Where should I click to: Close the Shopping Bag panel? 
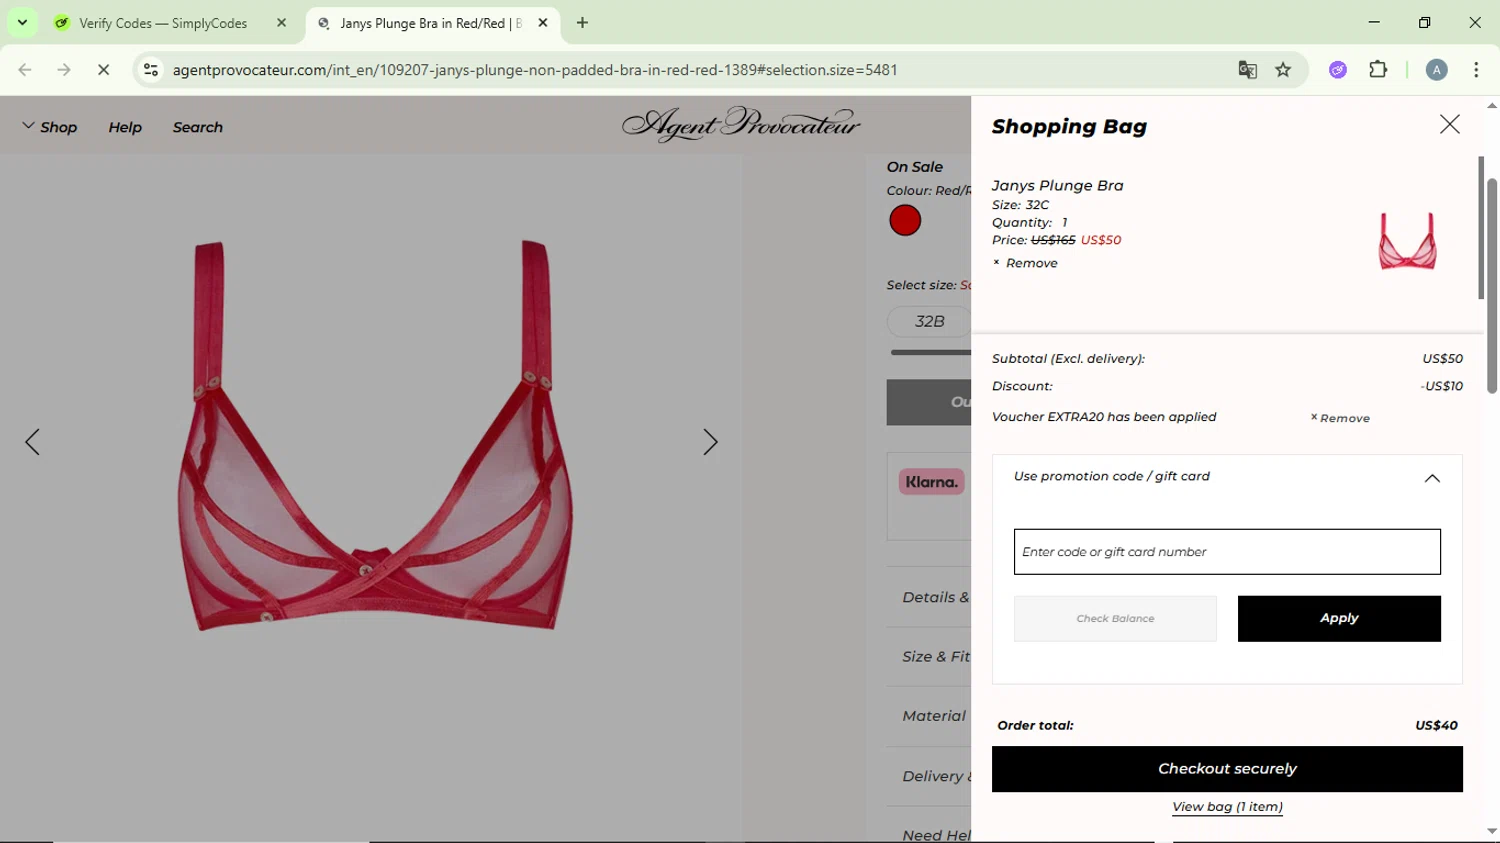pyautogui.click(x=1449, y=125)
